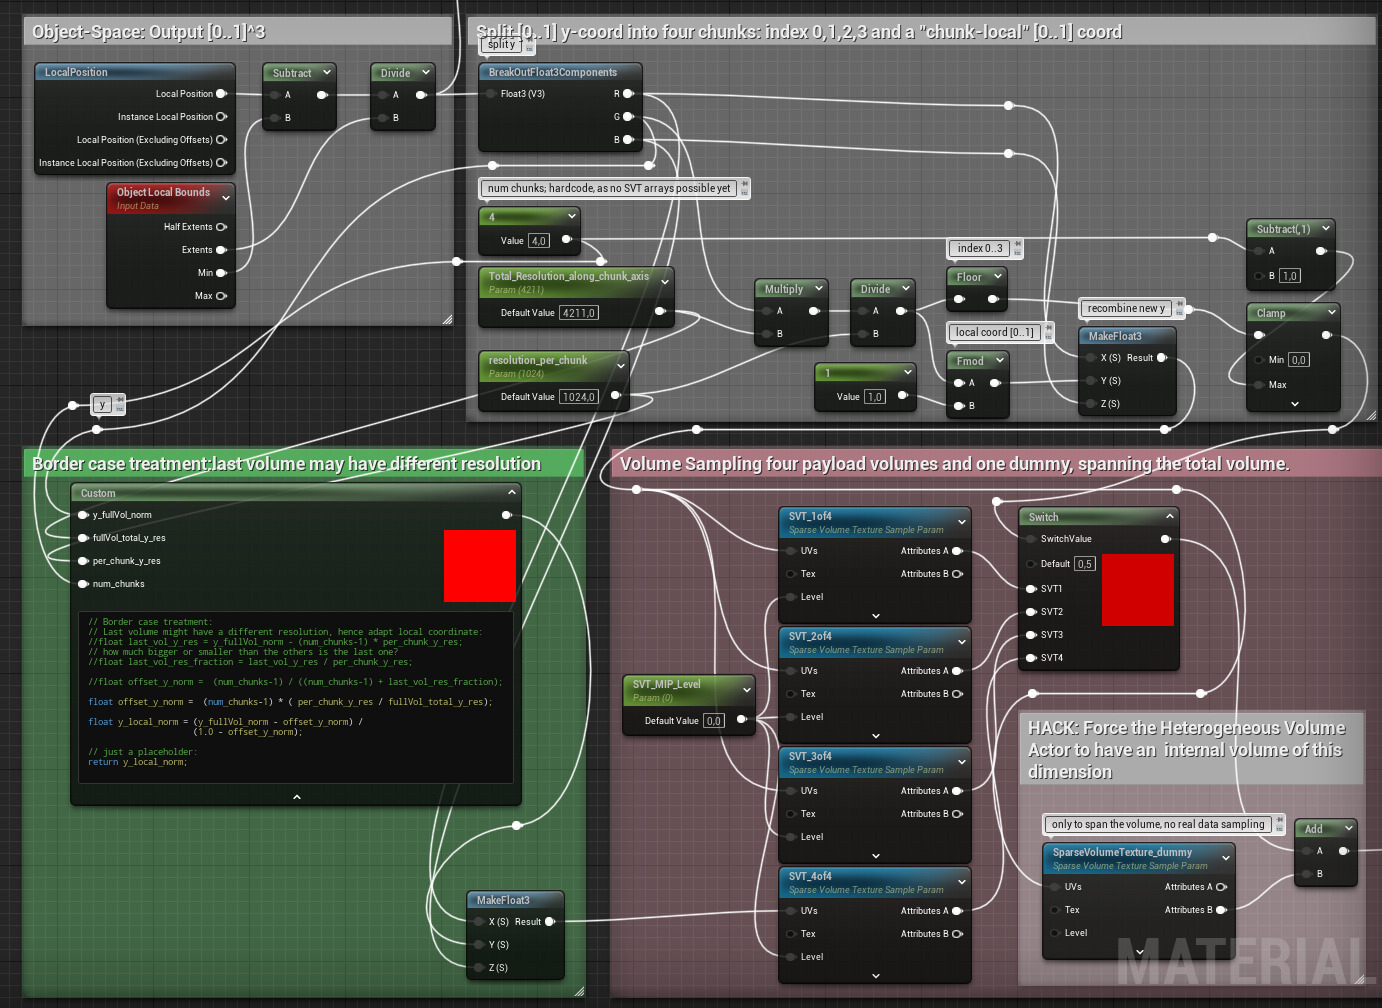The image size is (1382, 1008).
Task: Toggle pin on 'index 0..3' comment bubble
Action: [1017, 245]
